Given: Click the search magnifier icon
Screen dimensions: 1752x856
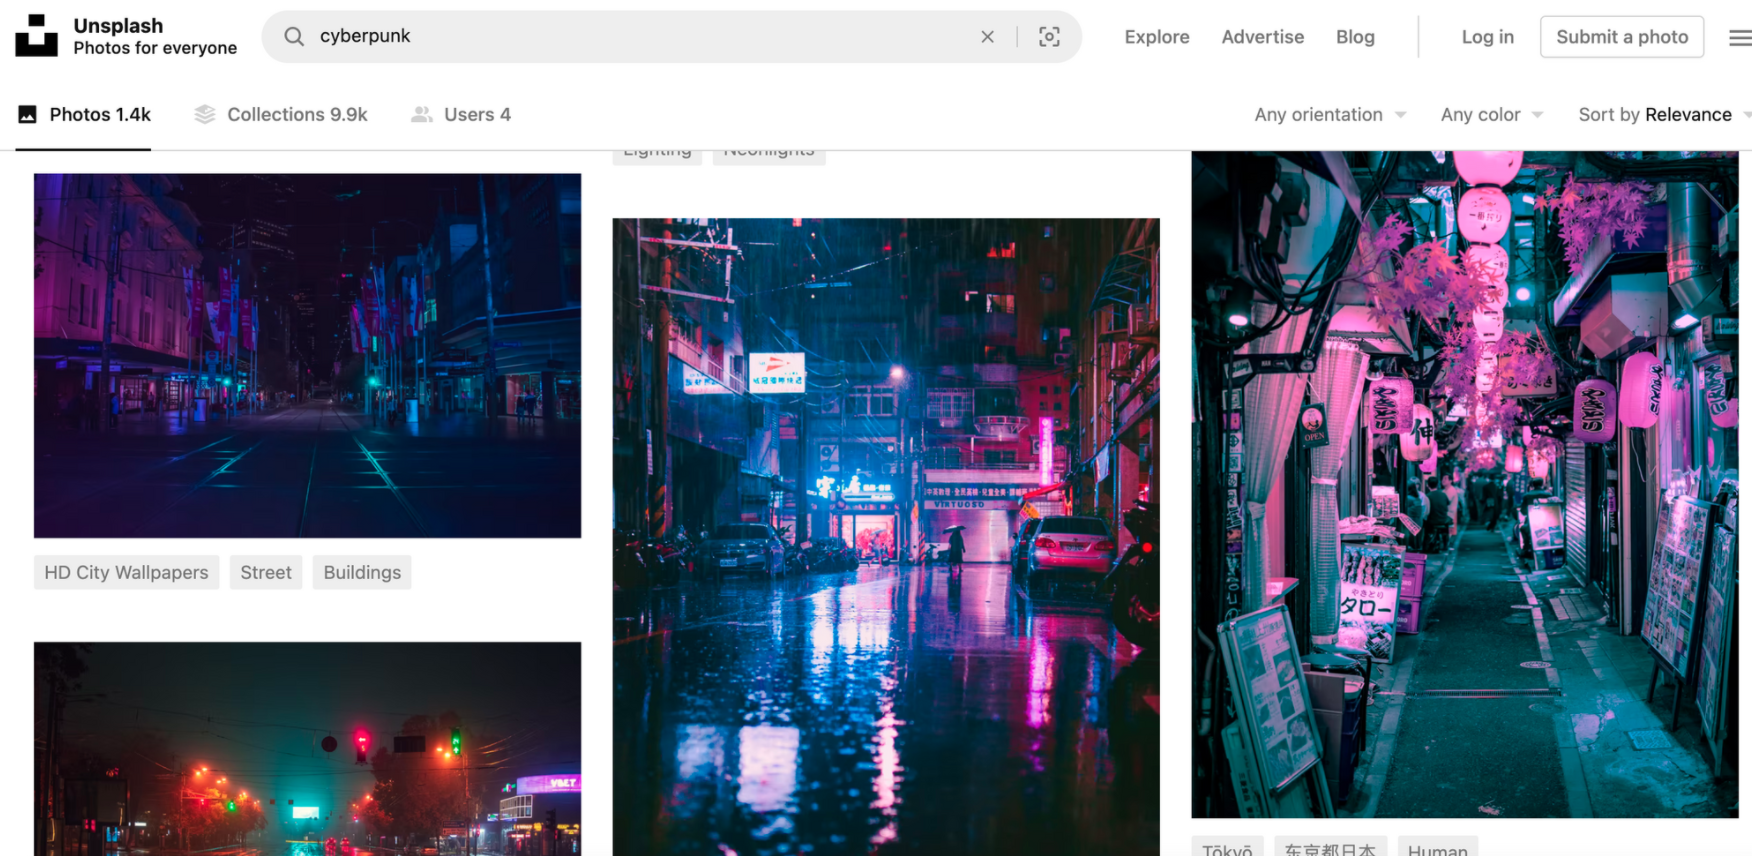Looking at the screenshot, I should coord(294,37).
